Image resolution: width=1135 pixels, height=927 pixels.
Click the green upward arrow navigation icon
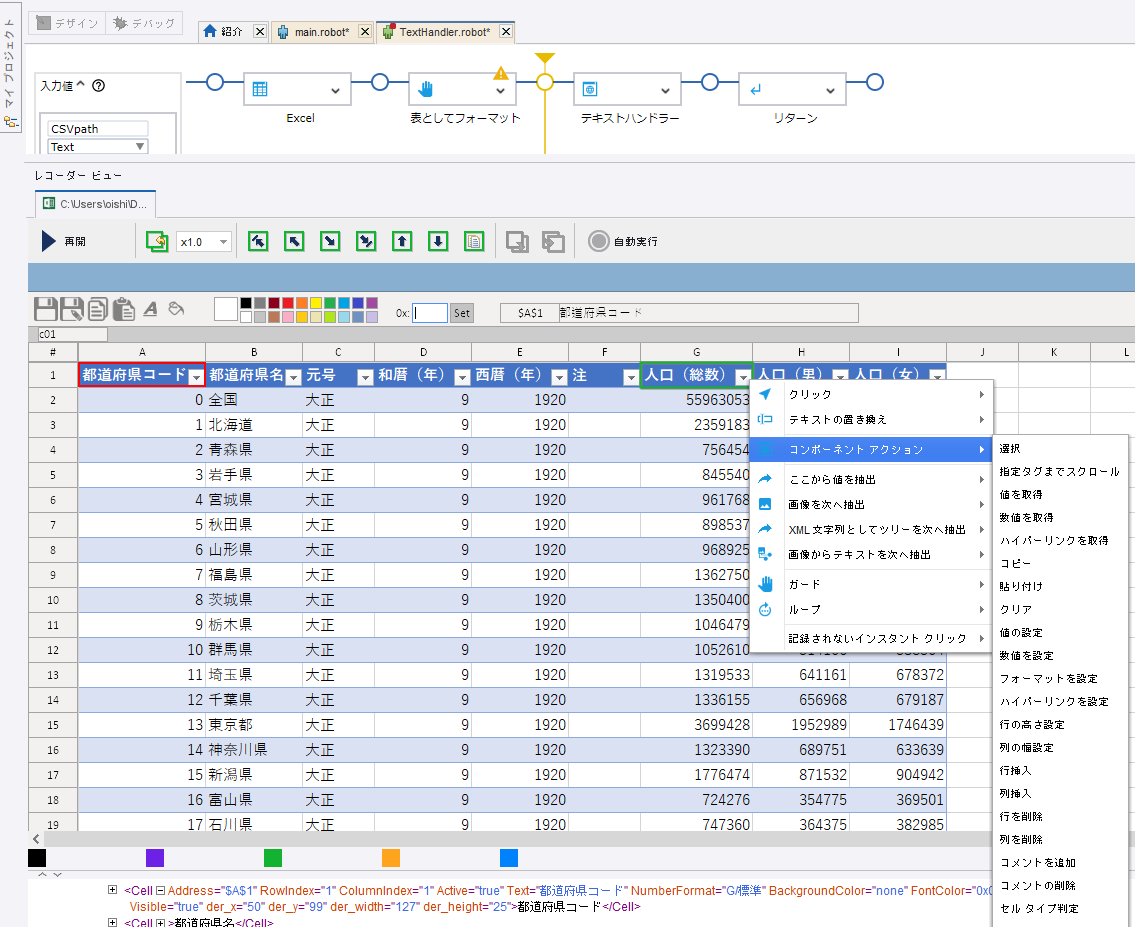click(401, 241)
